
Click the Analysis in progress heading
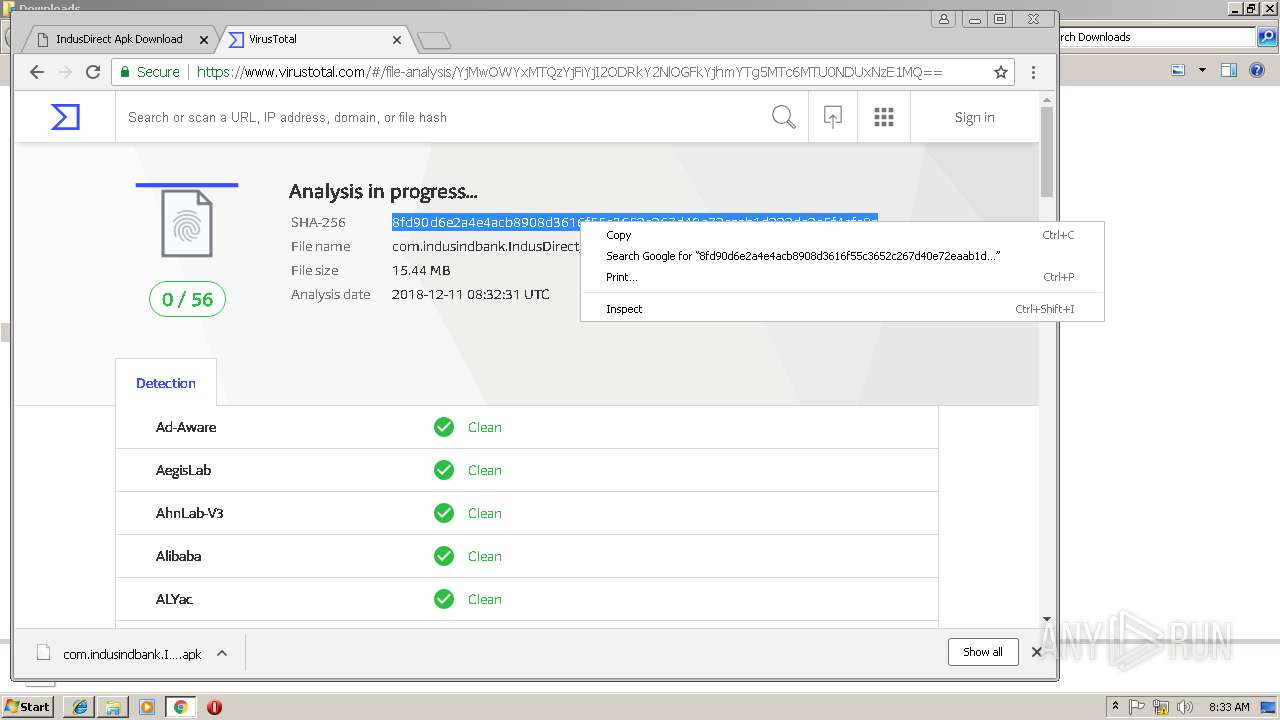pyautogui.click(x=383, y=192)
